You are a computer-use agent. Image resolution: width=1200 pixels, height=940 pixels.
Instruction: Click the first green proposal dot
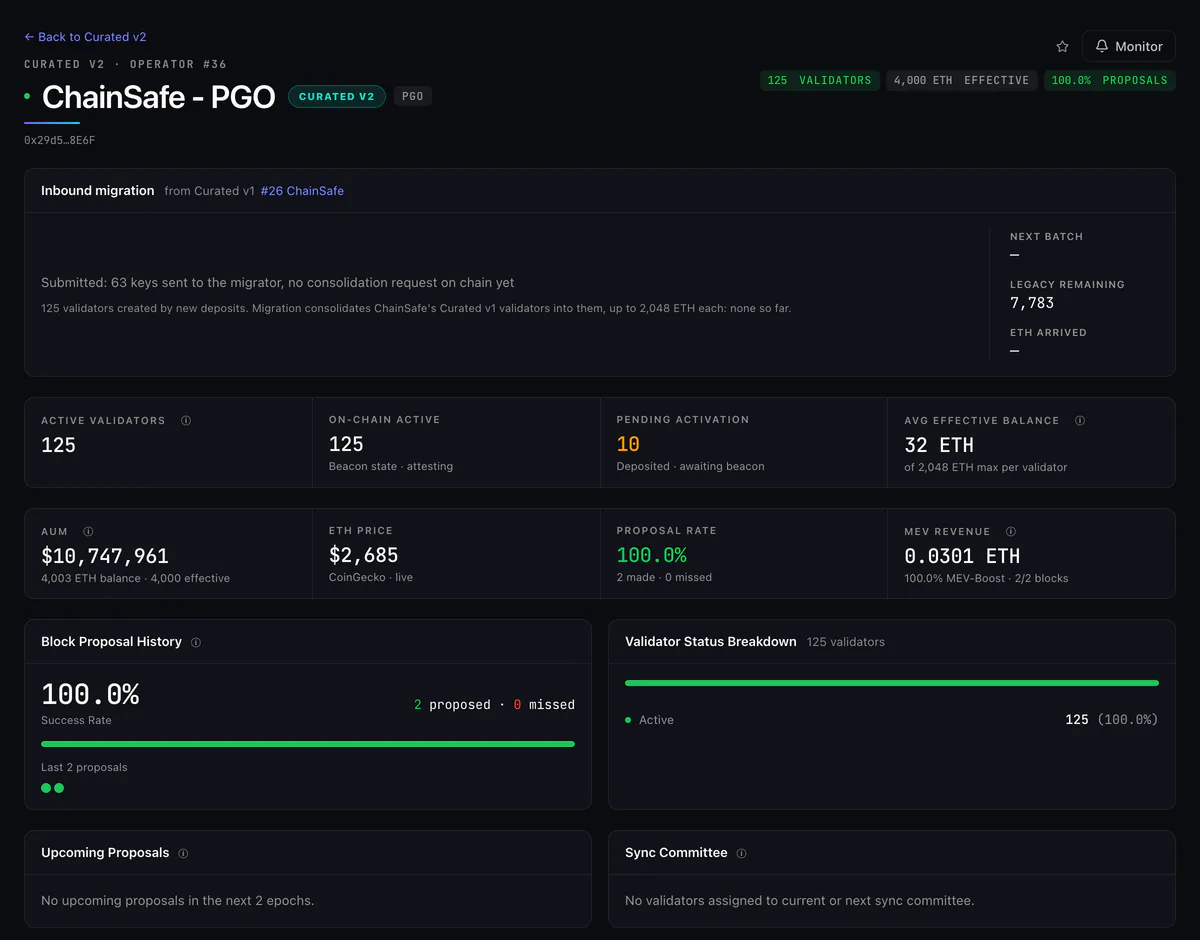[46, 788]
